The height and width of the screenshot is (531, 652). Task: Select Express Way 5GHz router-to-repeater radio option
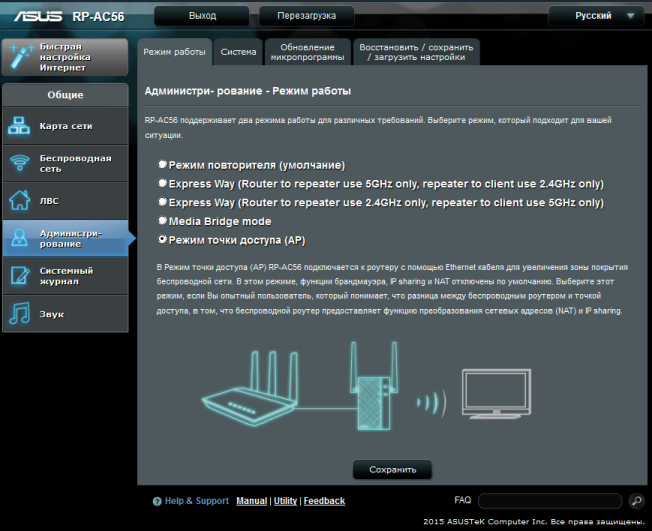[162, 183]
